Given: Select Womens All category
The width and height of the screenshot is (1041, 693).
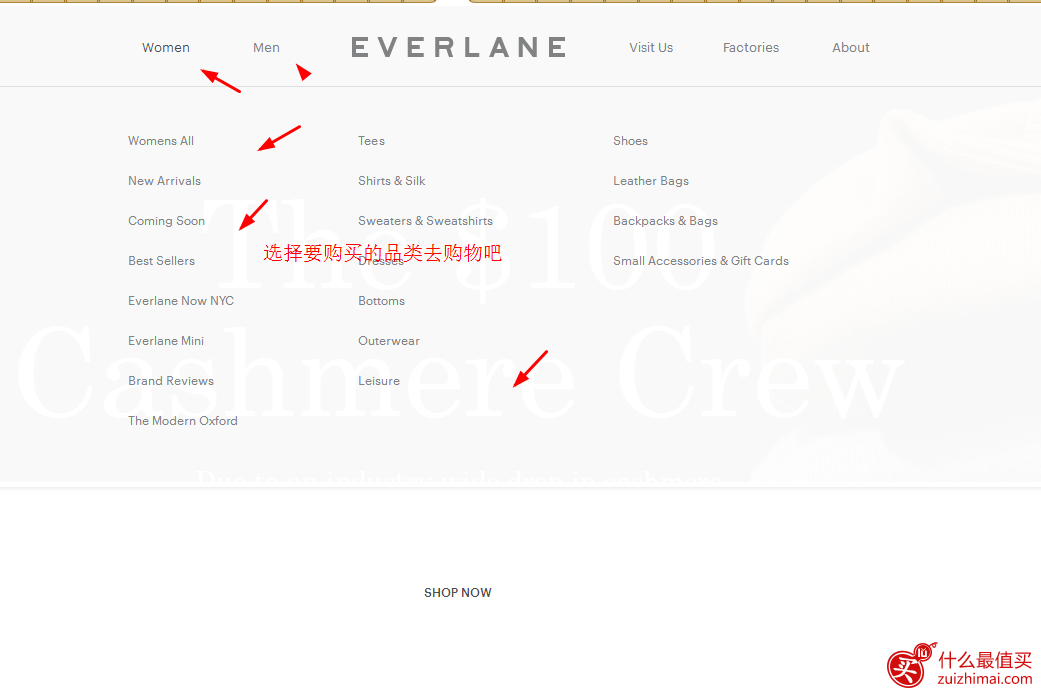Looking at the screenshot, I should point(161,141).
